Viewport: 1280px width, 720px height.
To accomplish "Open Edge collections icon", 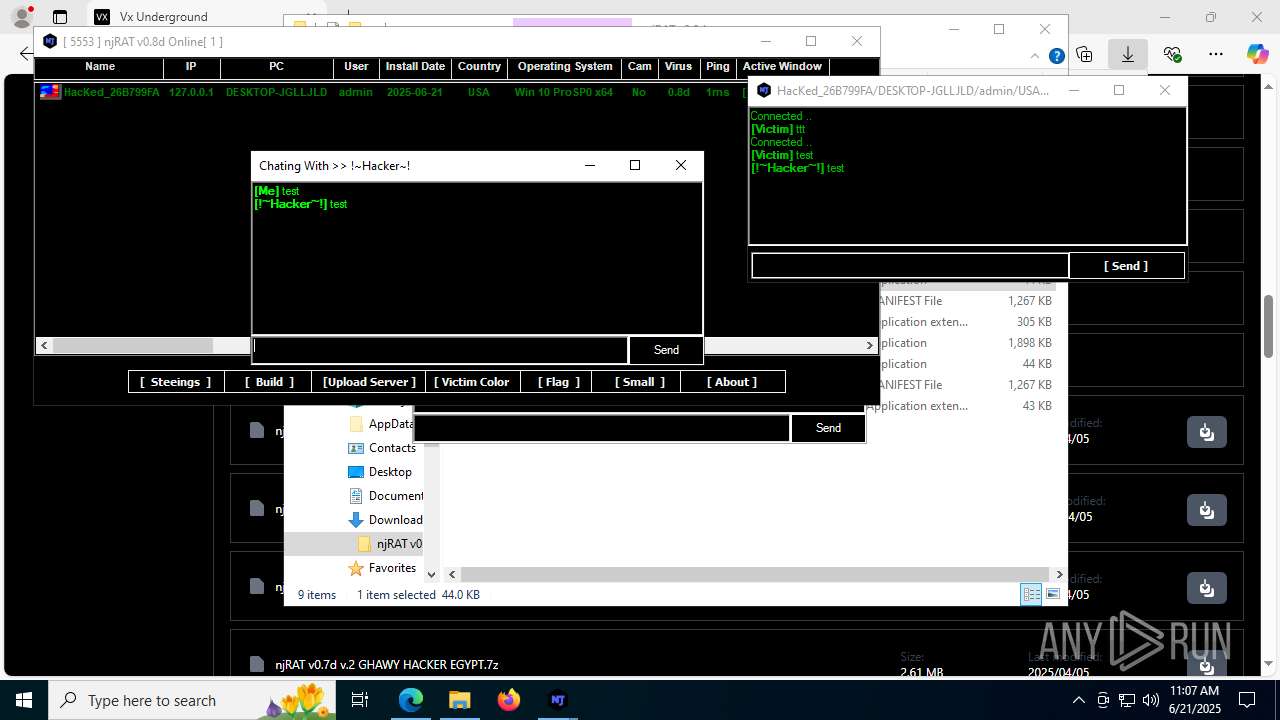I will (x=1085, y=55).
